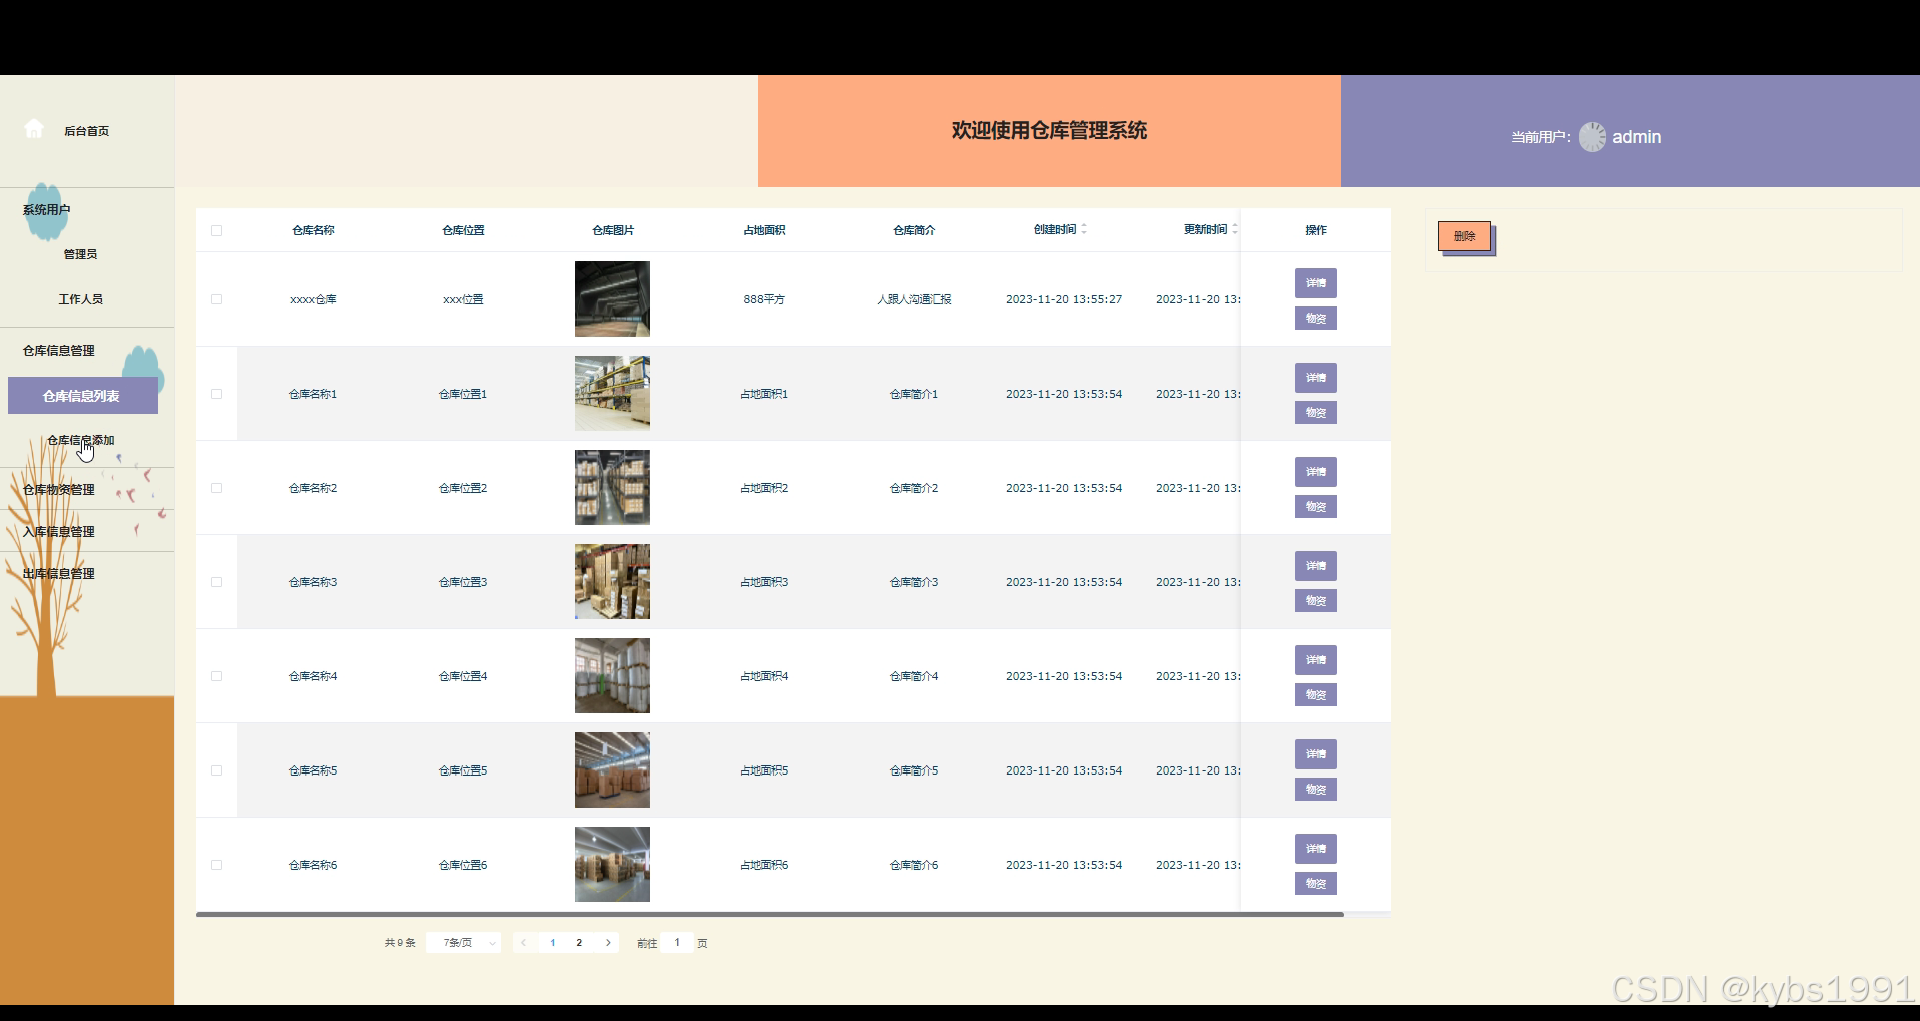Check the row checkbox for xxxx仓库
Viewport: 1920px width, 1021px height.
pos(216,299)
